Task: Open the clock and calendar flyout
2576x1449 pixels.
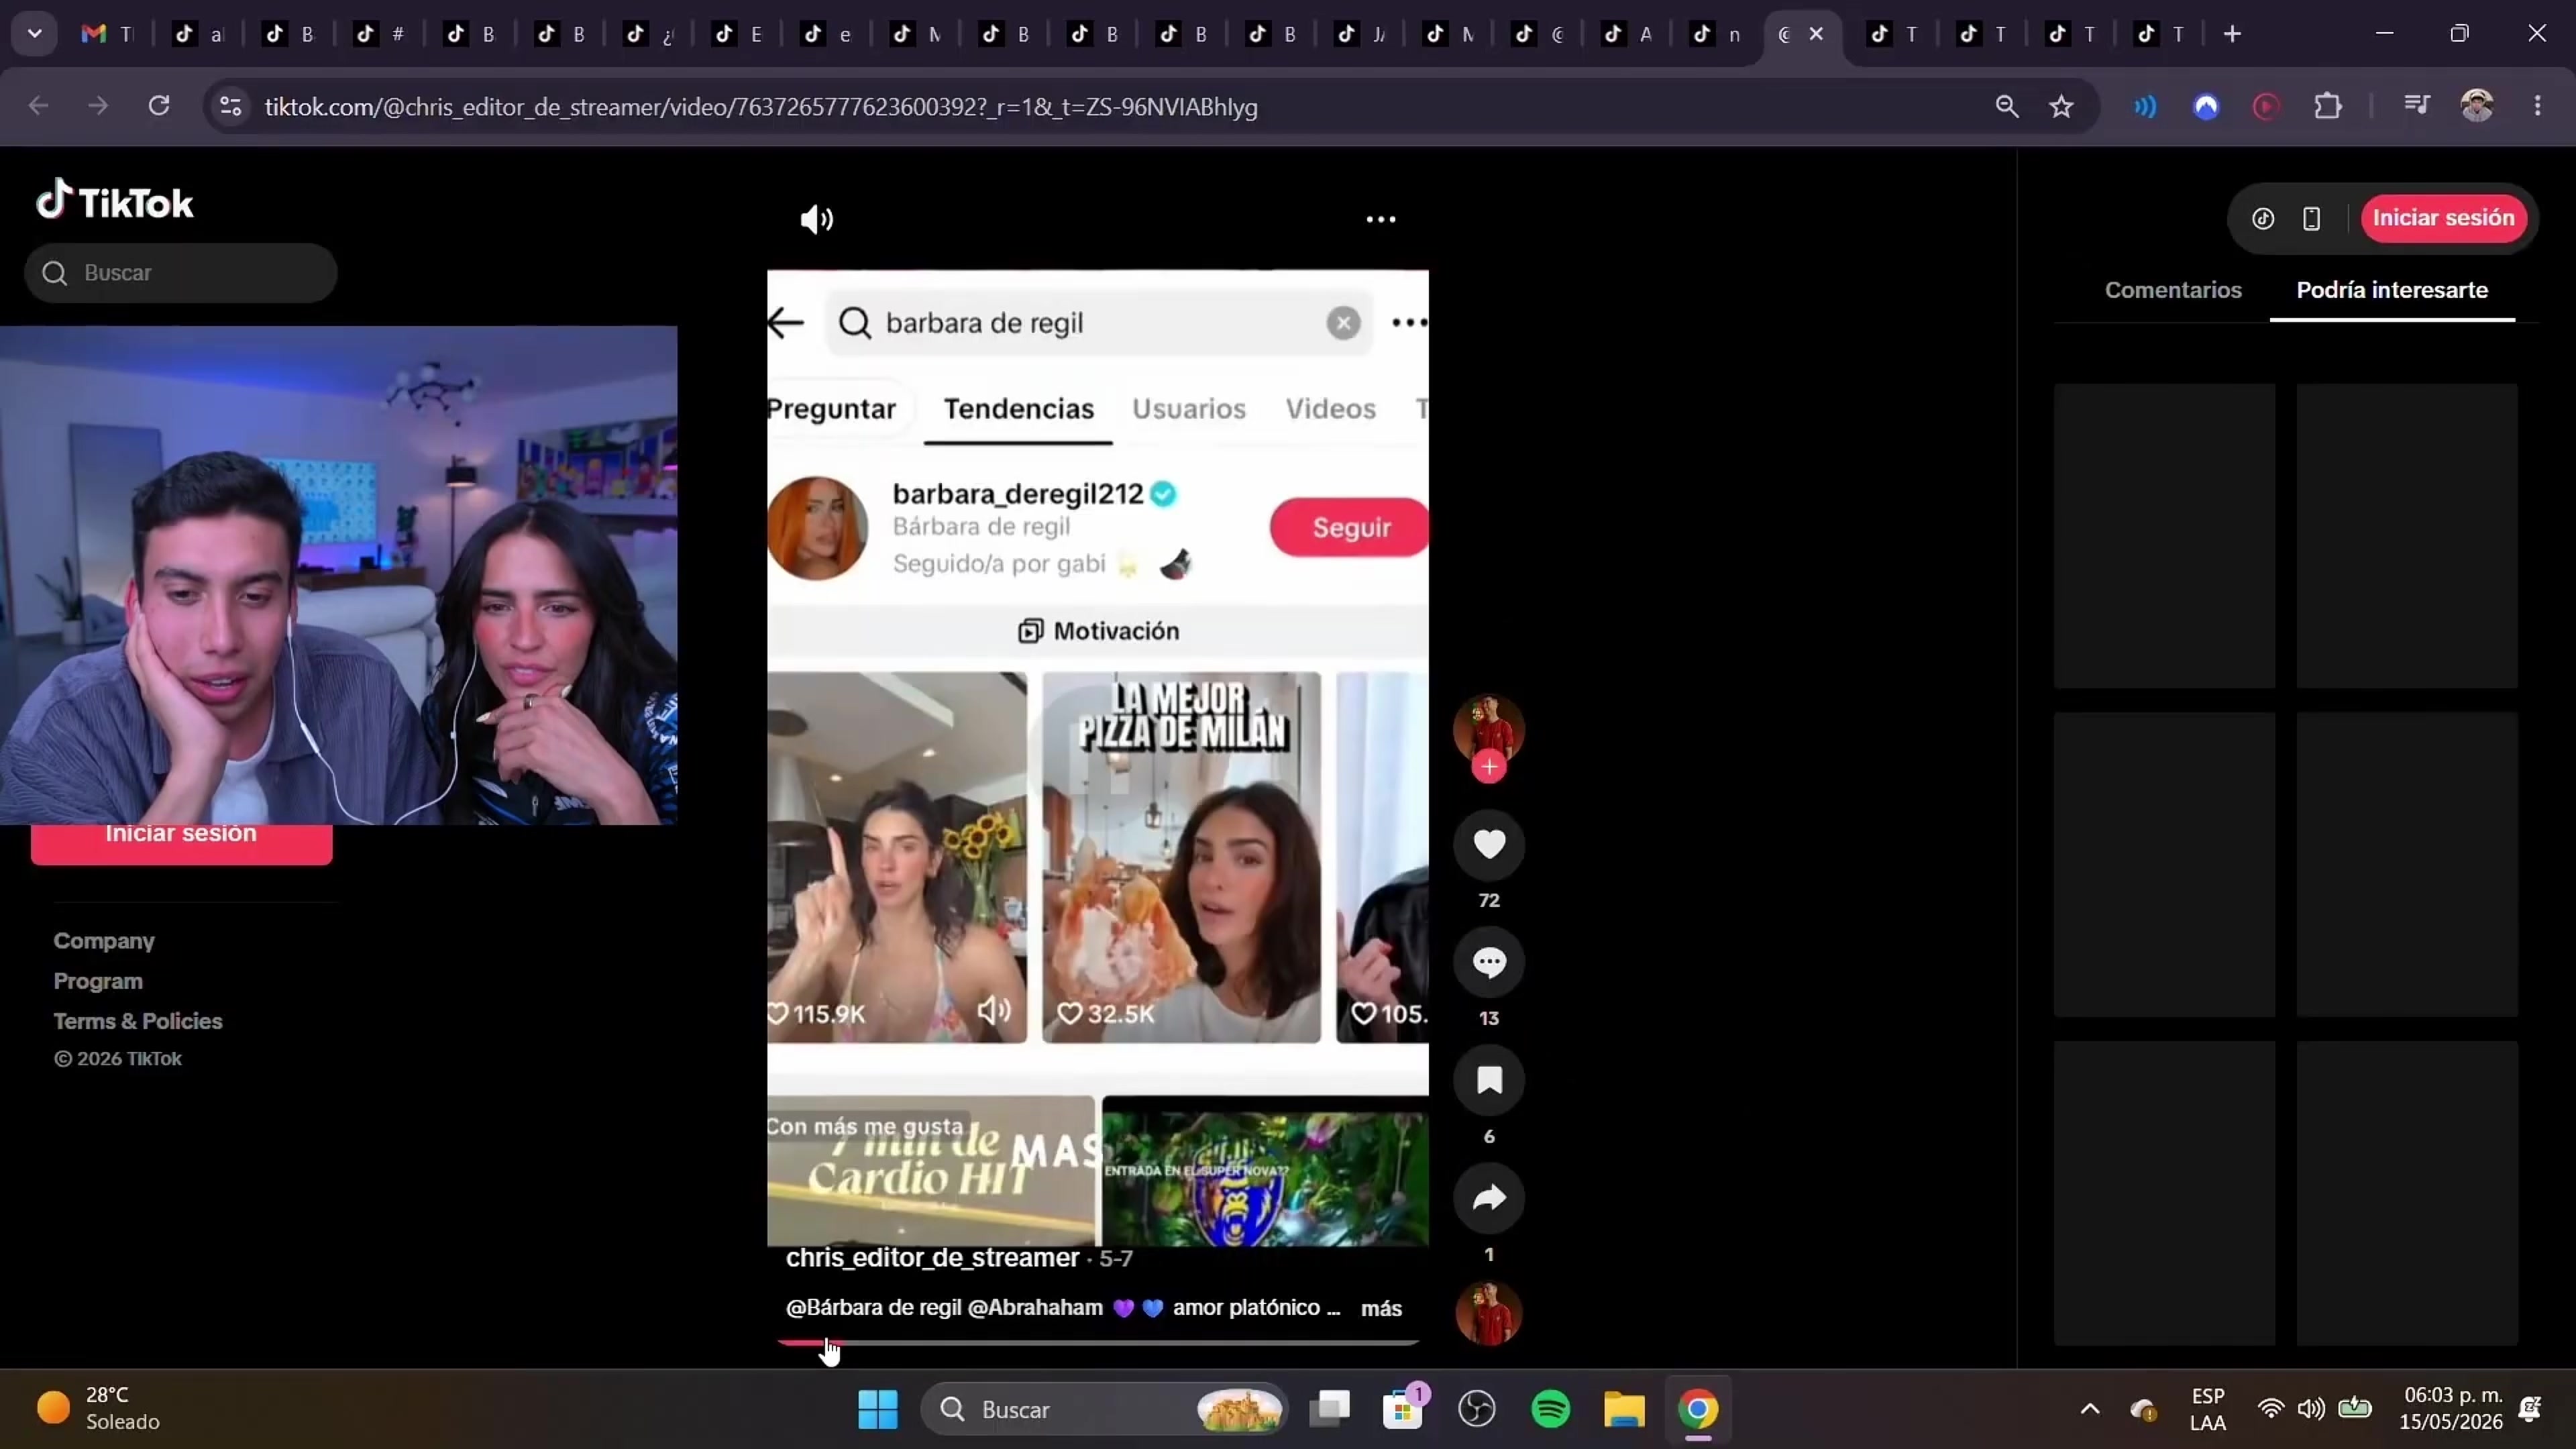Action: [2451, 1408]
